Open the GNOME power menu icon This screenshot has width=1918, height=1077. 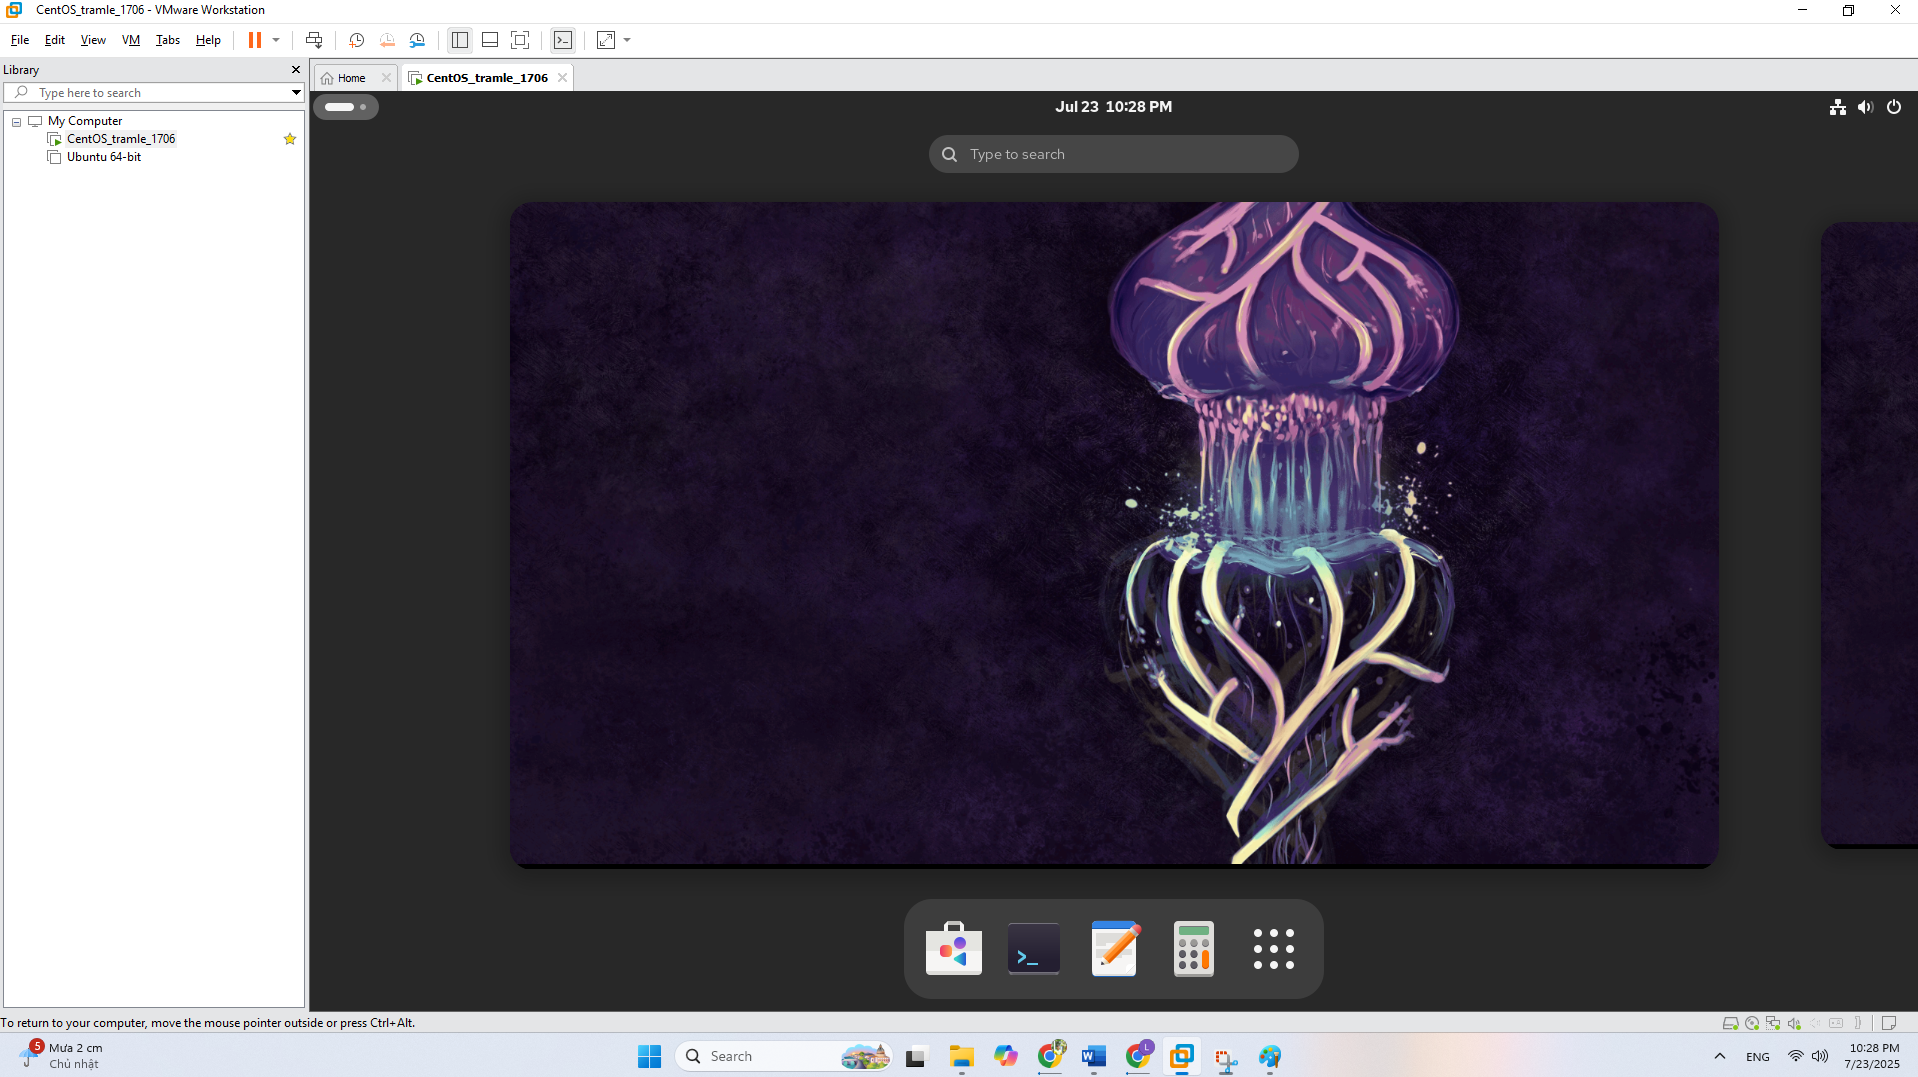point(1894,107)
